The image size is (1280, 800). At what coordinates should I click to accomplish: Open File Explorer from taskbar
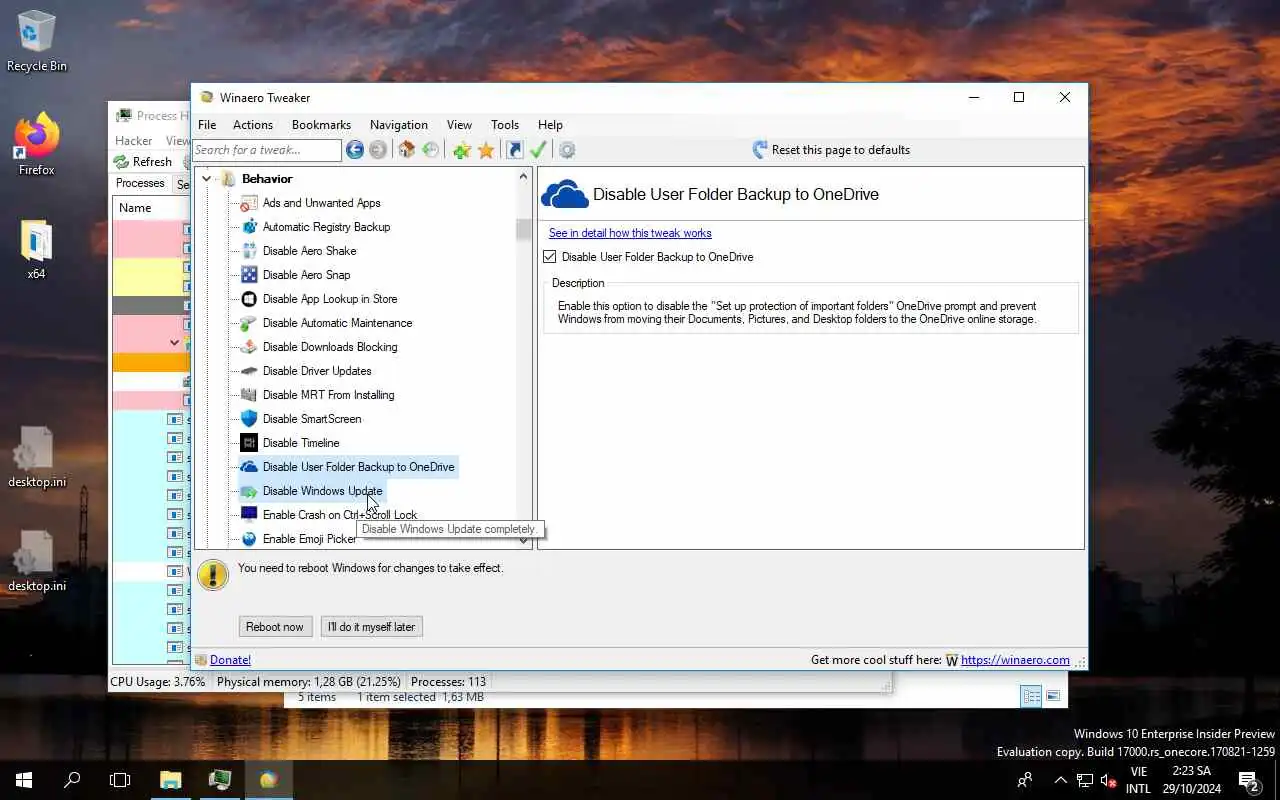[171, 780]
